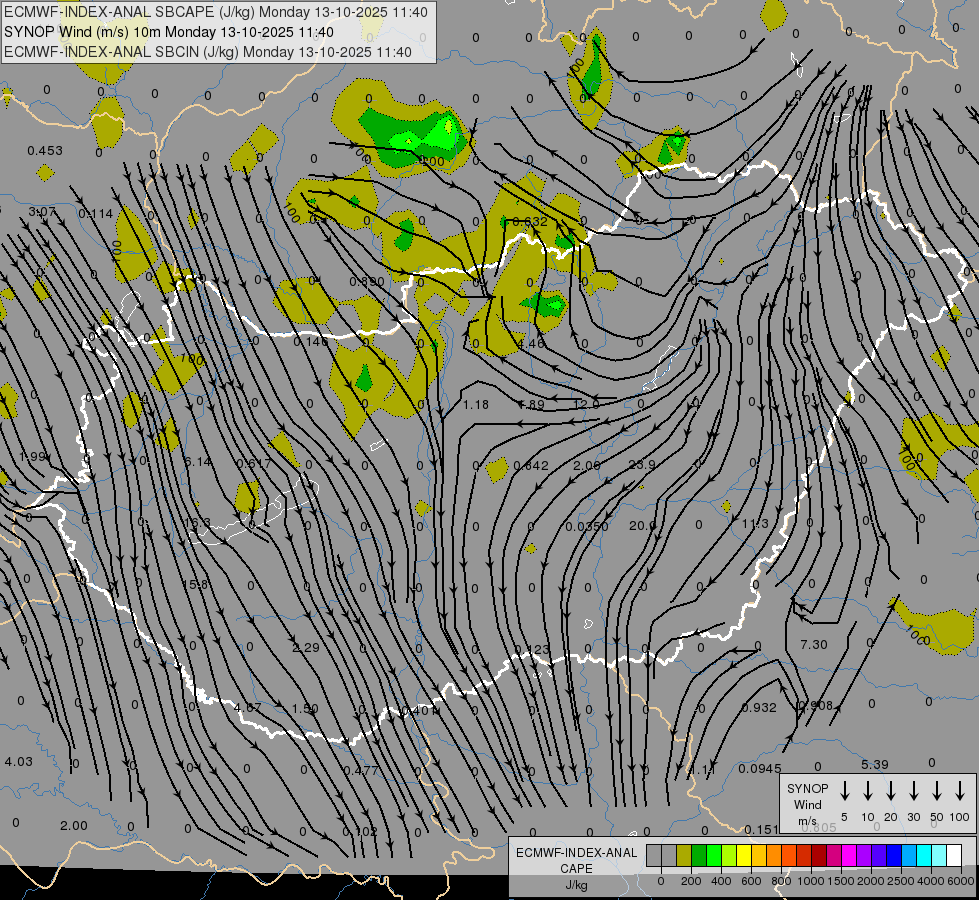Image resolution: width=979 pixels, height=900 pixels.
Task: Pick the pure yellow CAPE legend swatch
Action: (744, 855)
